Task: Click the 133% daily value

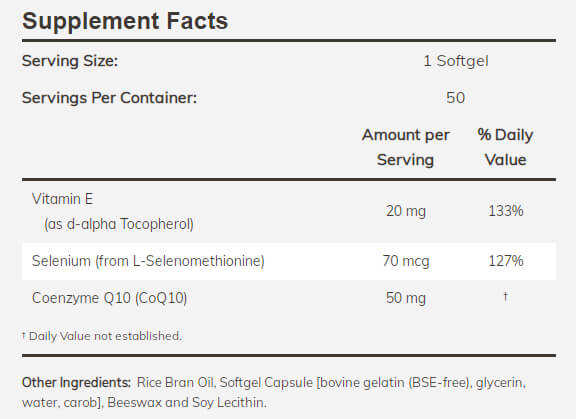Action: click(x=506, y=211)
